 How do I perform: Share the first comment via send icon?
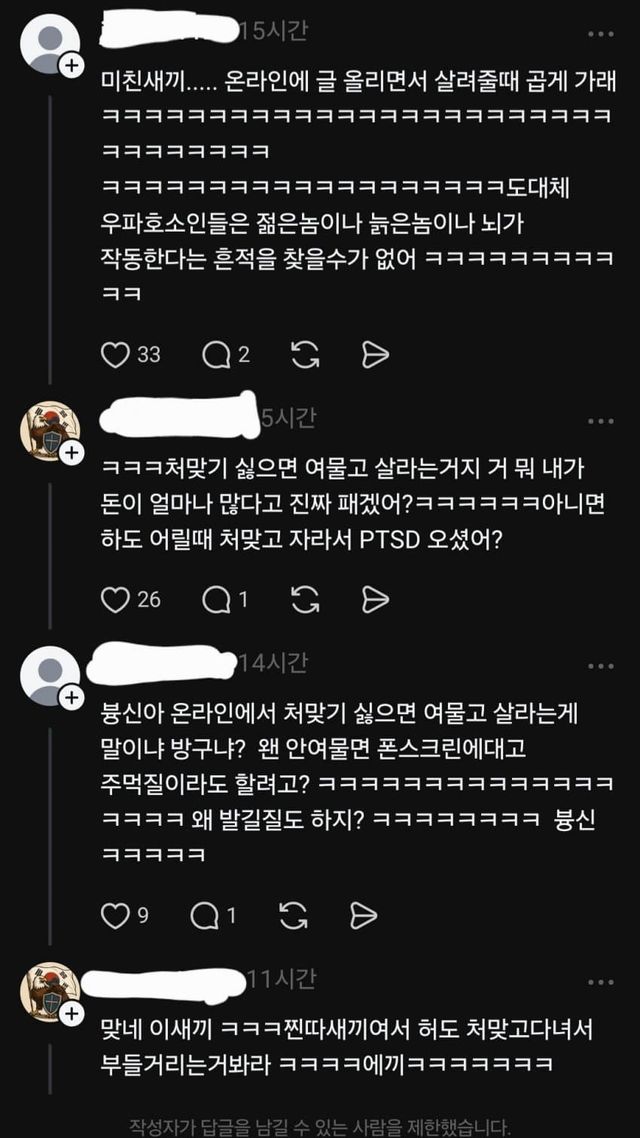[x=375, y=355]
